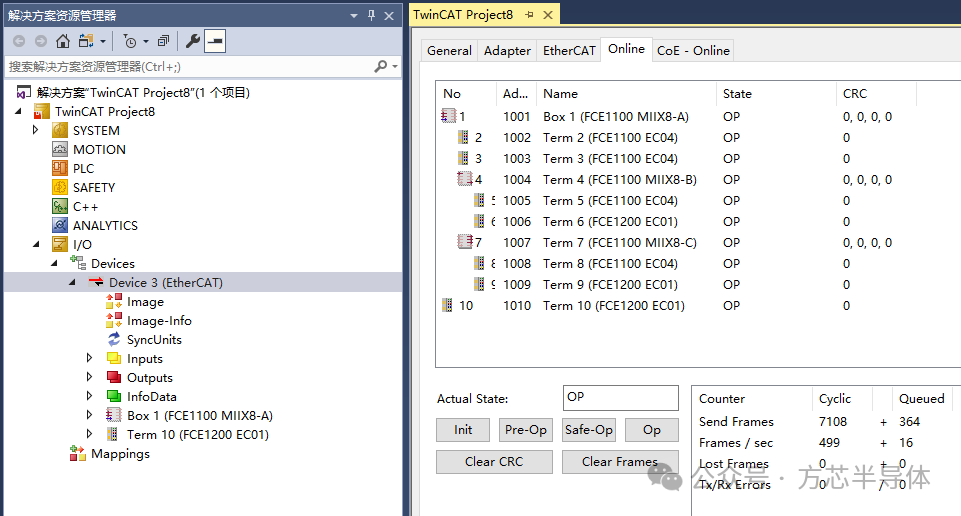Click the Clear CRC button
This screenshot has height=516, width=961.
click(494, 461)
